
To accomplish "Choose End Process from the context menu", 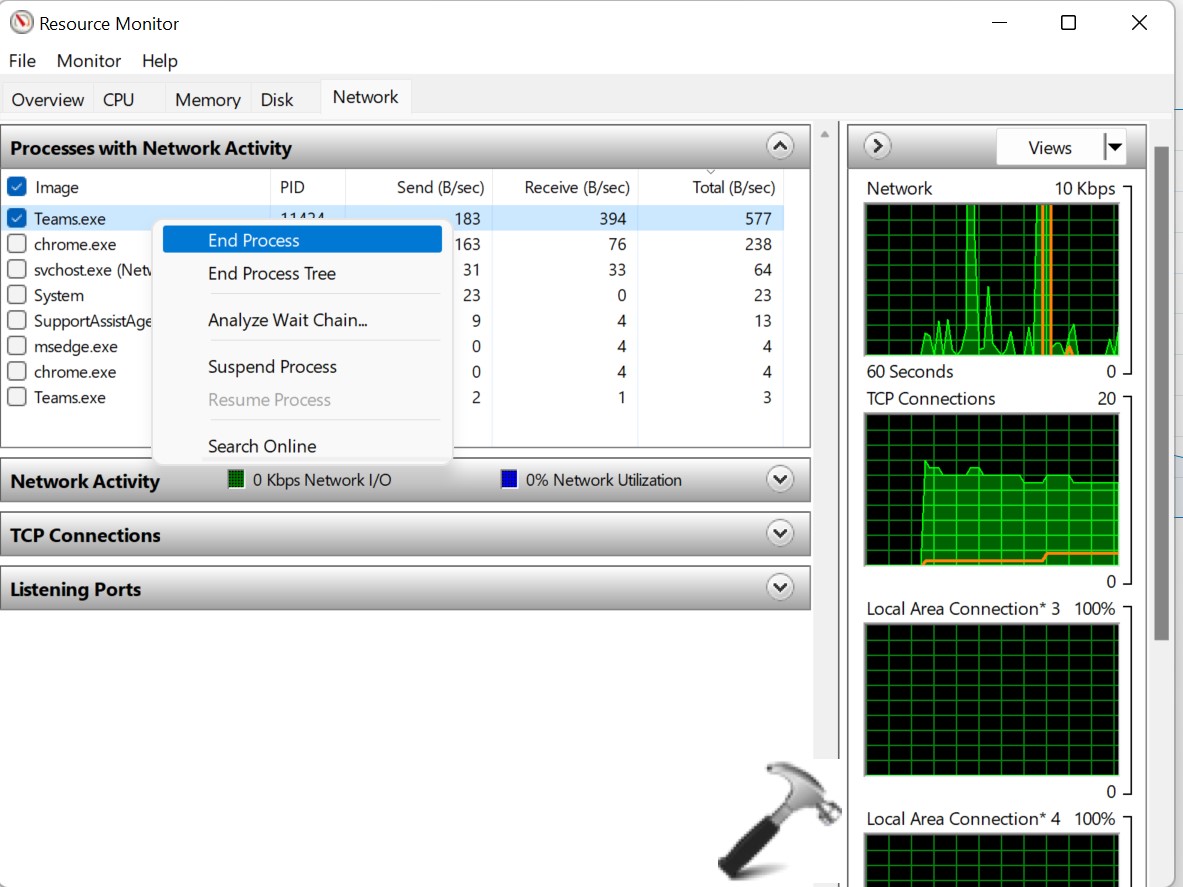I will [302, 240].
